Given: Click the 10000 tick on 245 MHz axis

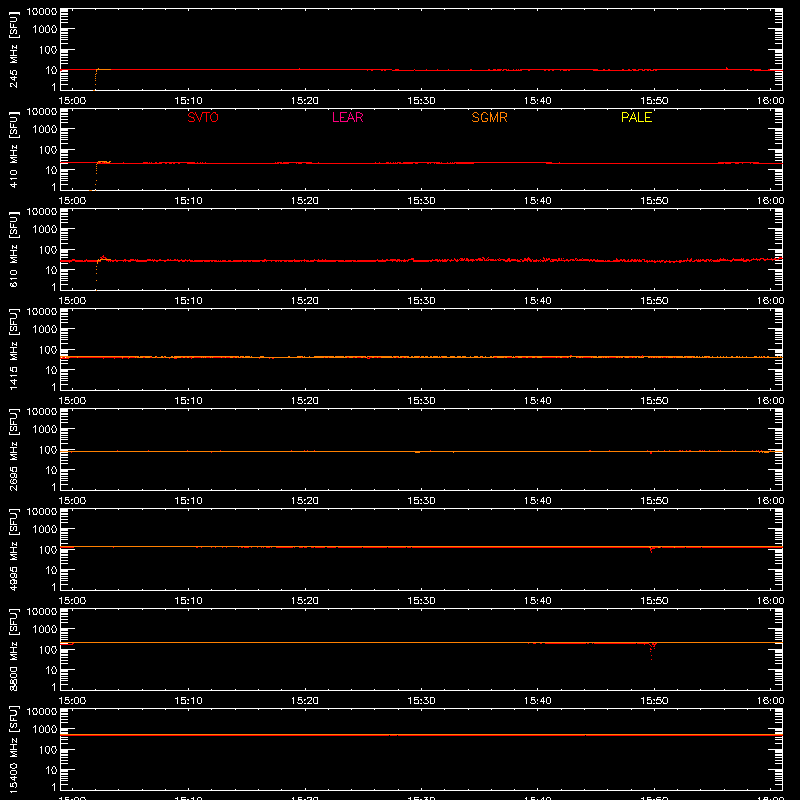Looking at the screenshot, I should (x=42, y=12).
